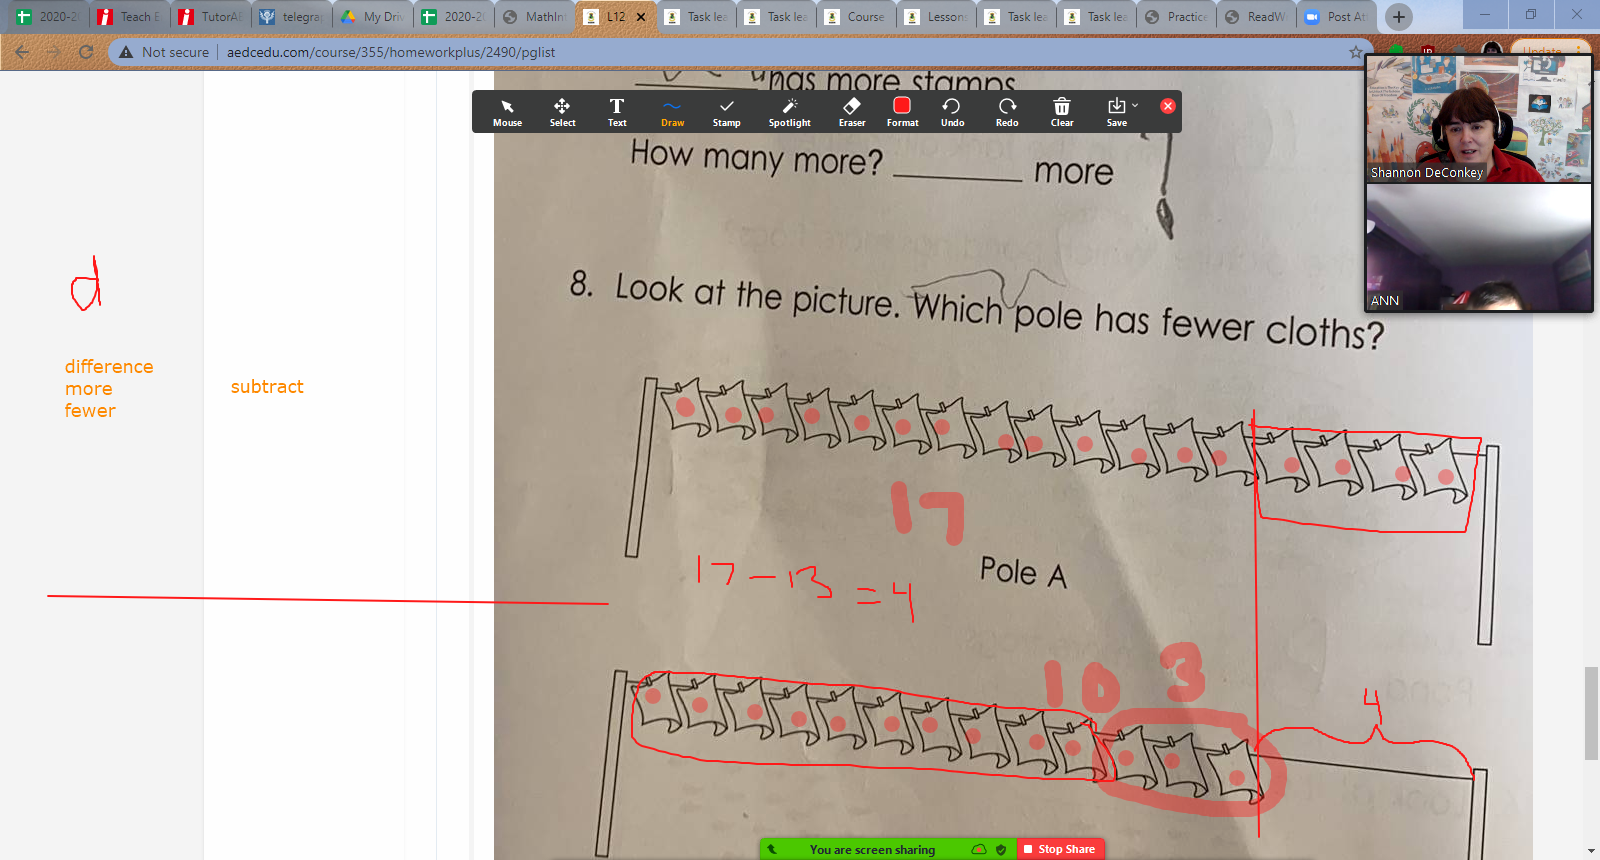Switch to the Lessons tab
The image size is (1600, 860).
tap(936, 17)
